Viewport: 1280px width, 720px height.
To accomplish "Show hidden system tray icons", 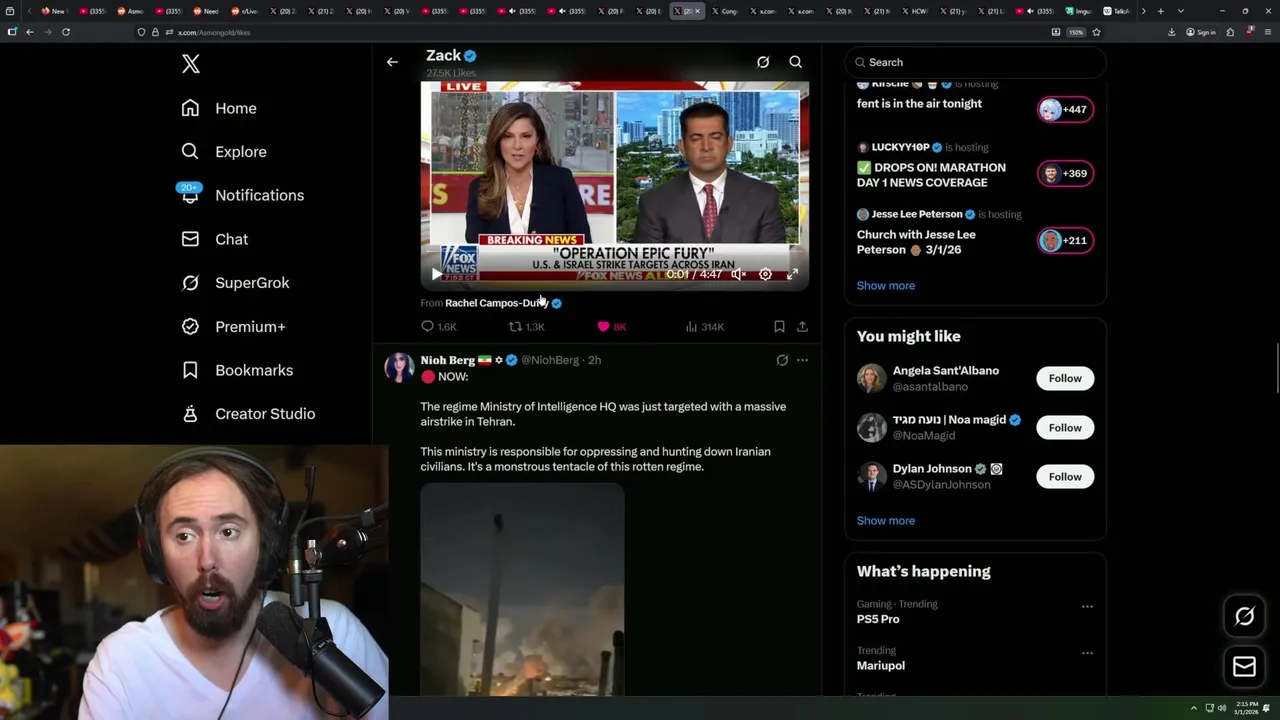I will point(1193,708).
